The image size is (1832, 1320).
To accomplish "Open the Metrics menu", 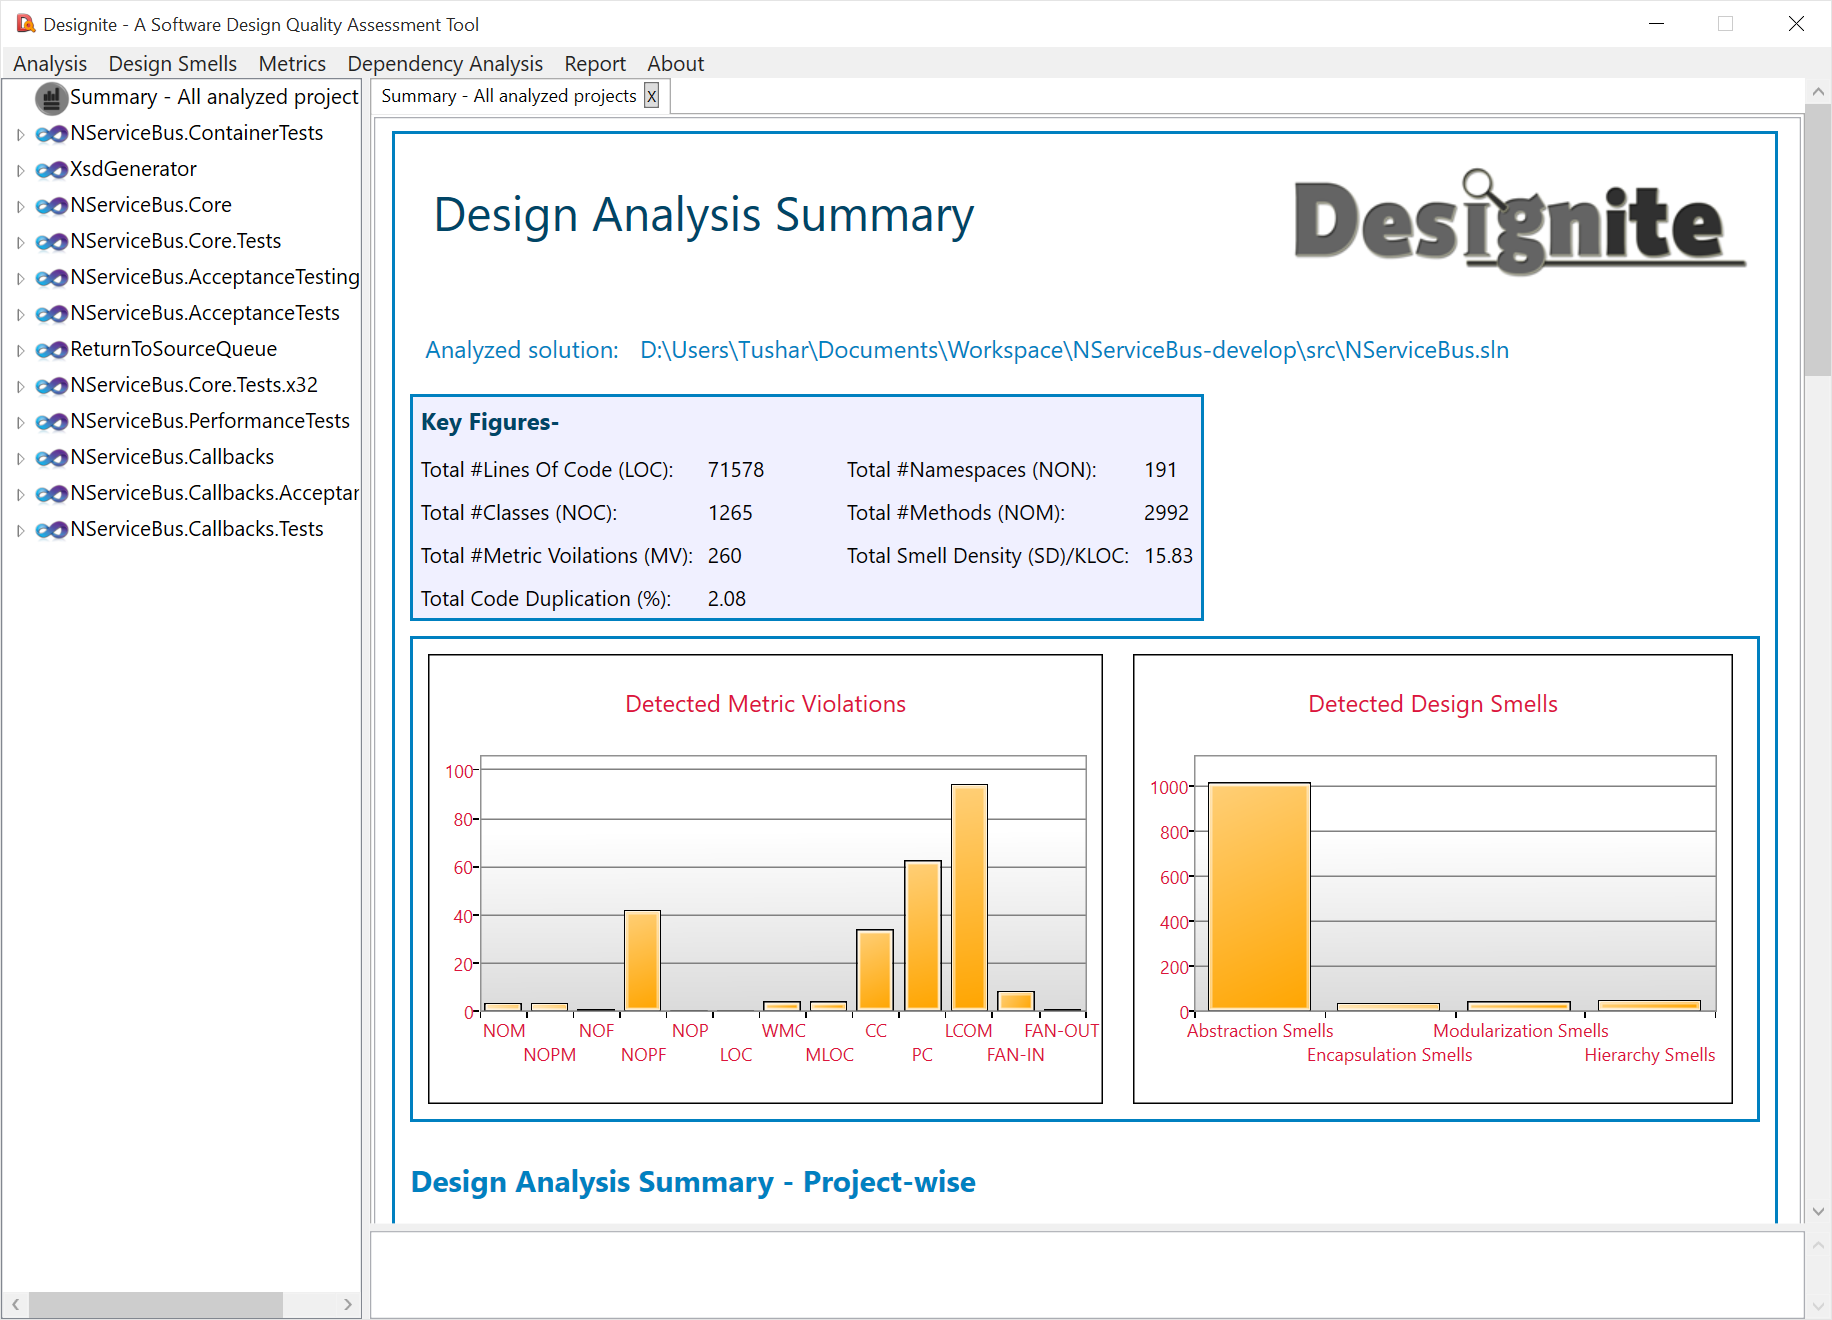I will [292, 64].
